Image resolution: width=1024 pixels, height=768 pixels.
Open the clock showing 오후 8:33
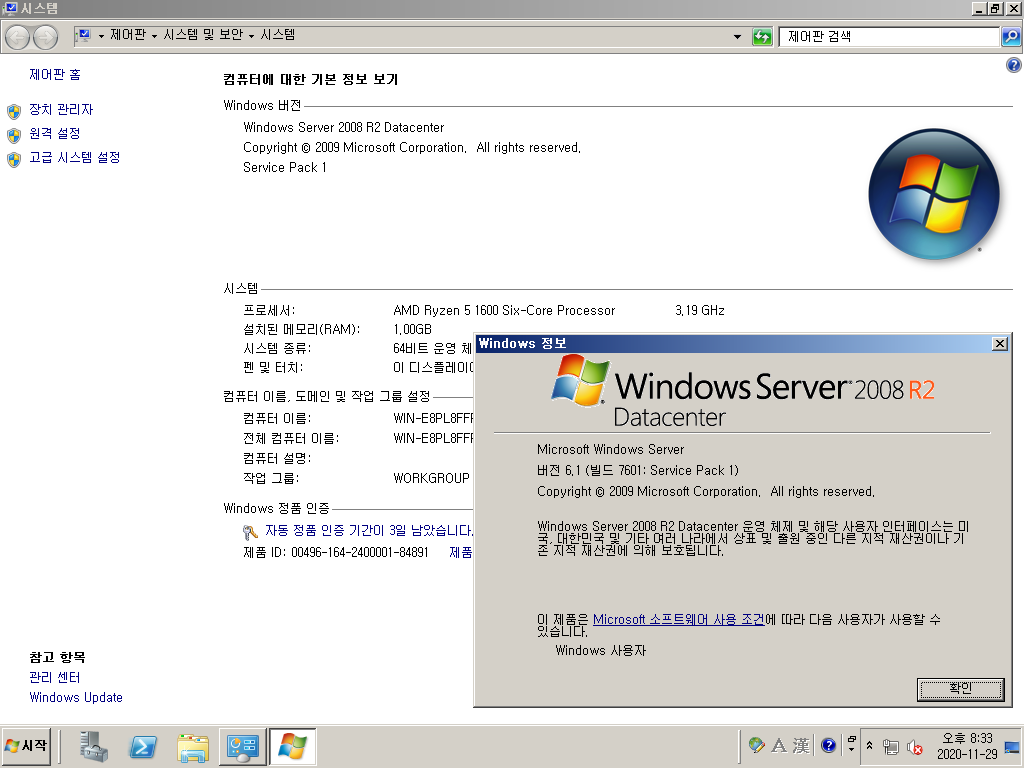click(x=967, y=746)
